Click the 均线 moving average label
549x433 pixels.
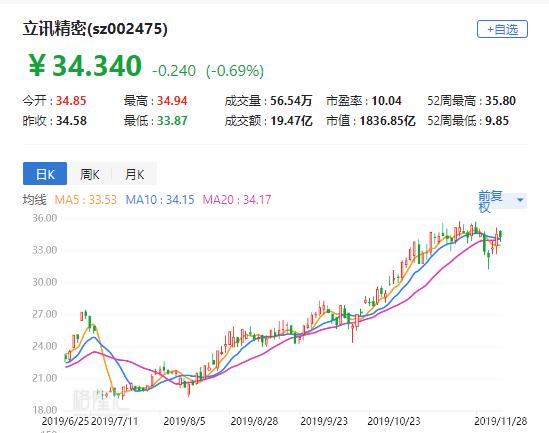(34, 200)
